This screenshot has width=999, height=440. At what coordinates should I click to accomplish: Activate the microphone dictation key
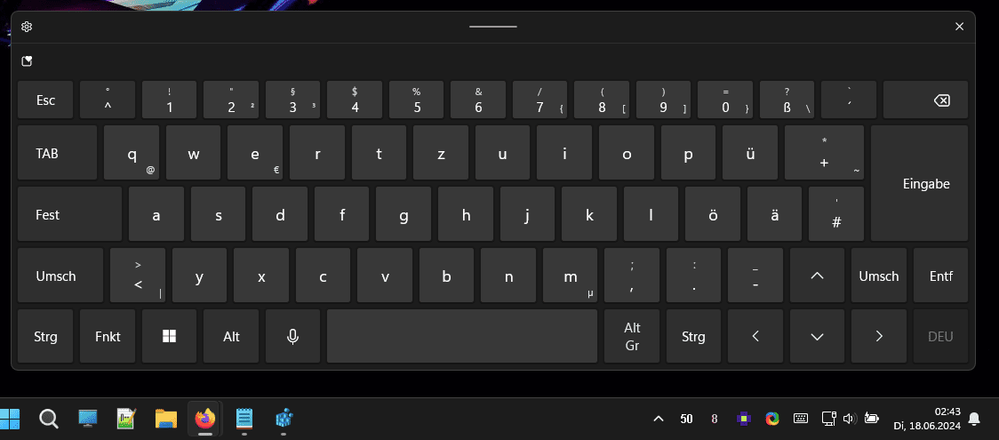[292, 336]
